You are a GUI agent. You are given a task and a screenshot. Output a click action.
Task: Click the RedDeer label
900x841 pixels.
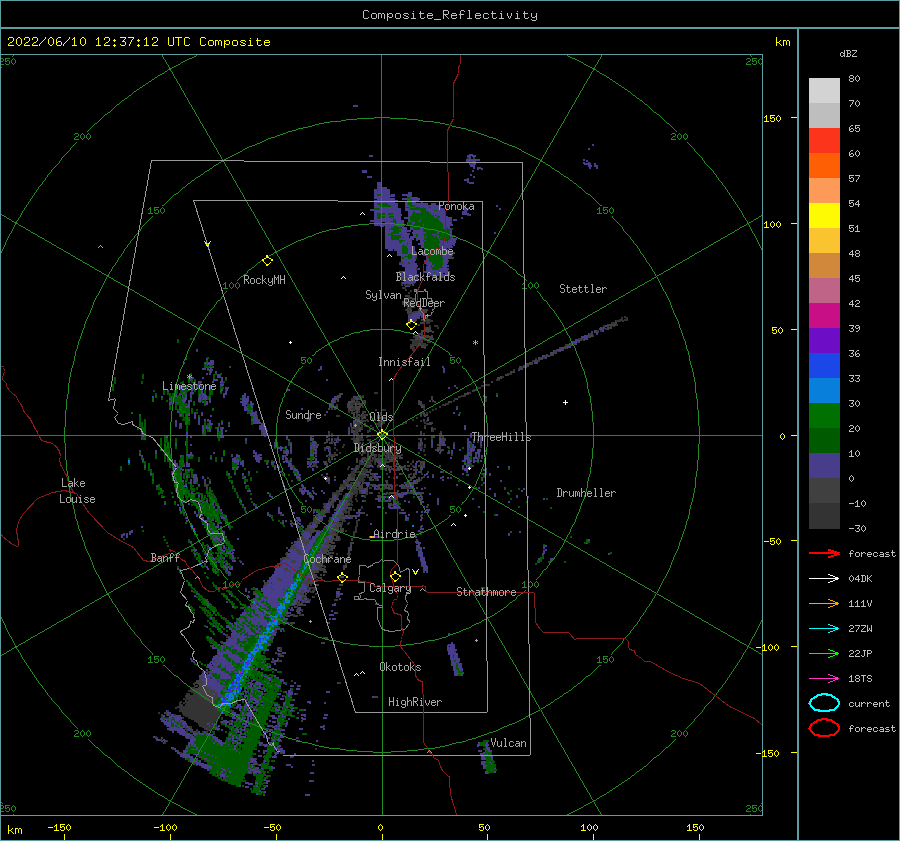(424, 303)
